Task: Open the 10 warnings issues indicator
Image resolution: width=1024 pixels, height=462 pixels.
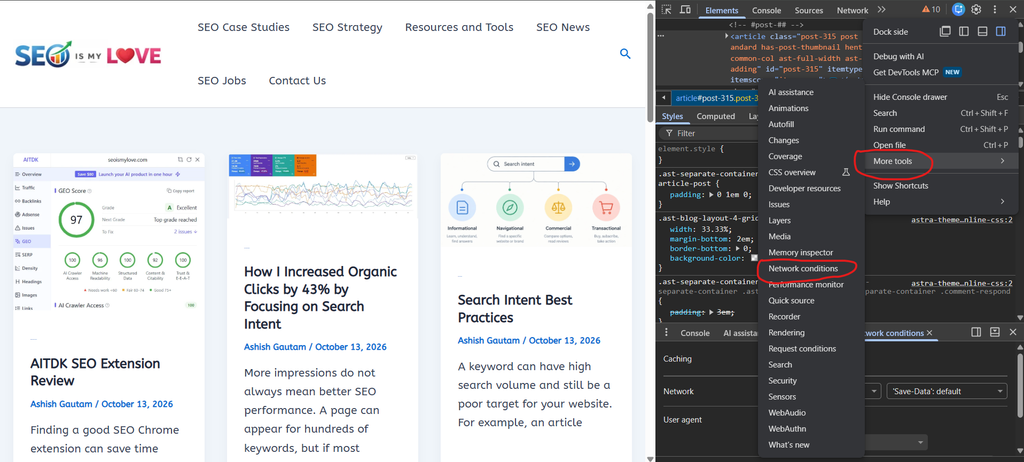Action: [931, 10]
